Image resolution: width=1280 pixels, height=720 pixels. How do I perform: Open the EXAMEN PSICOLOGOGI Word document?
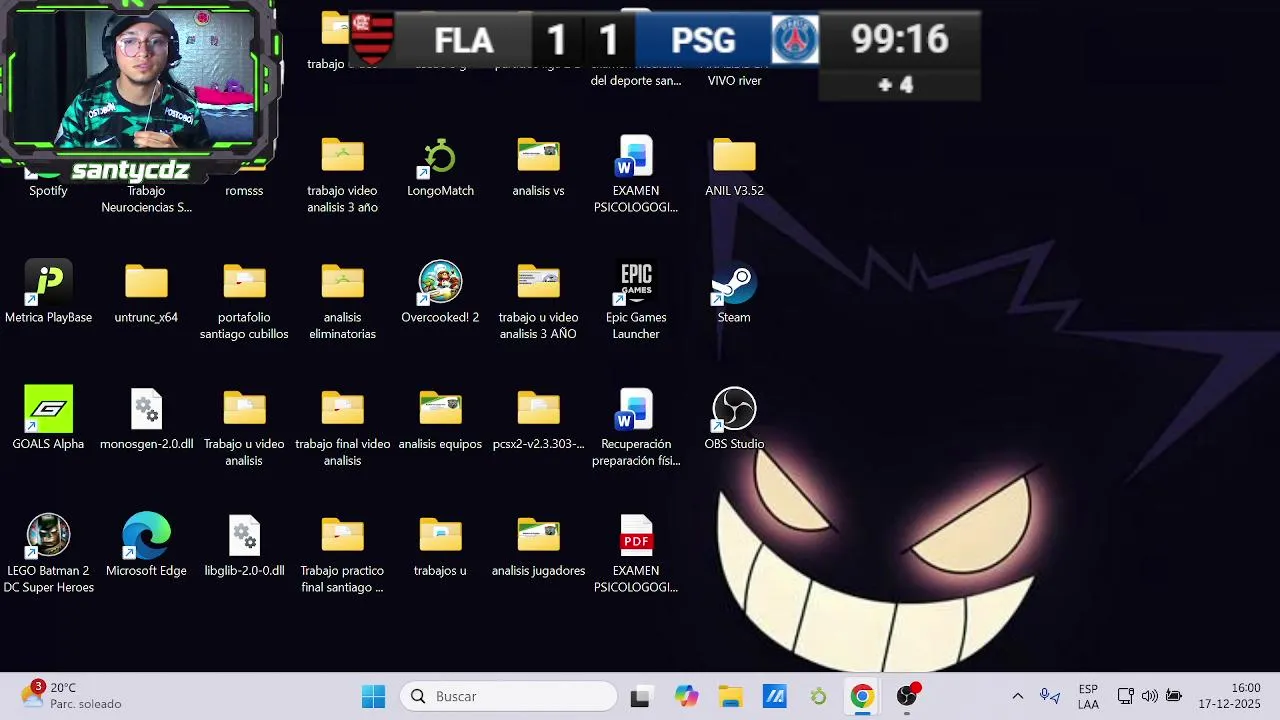point(636,175)
